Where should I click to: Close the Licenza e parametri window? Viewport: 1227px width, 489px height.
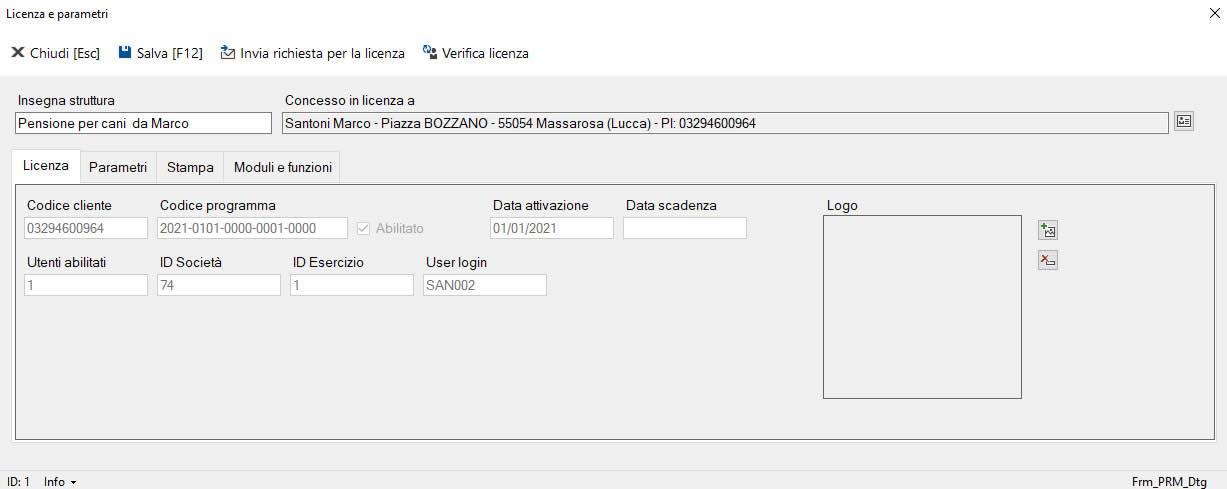(x=1213, y=14)
